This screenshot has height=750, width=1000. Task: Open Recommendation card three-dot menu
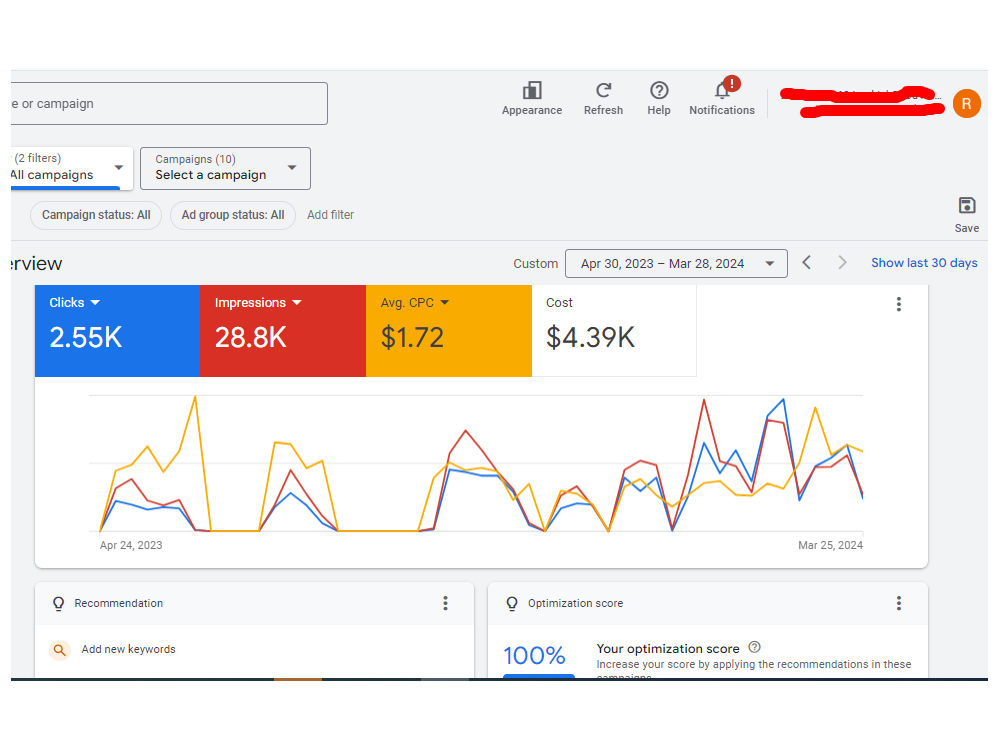tap(445, 603)
